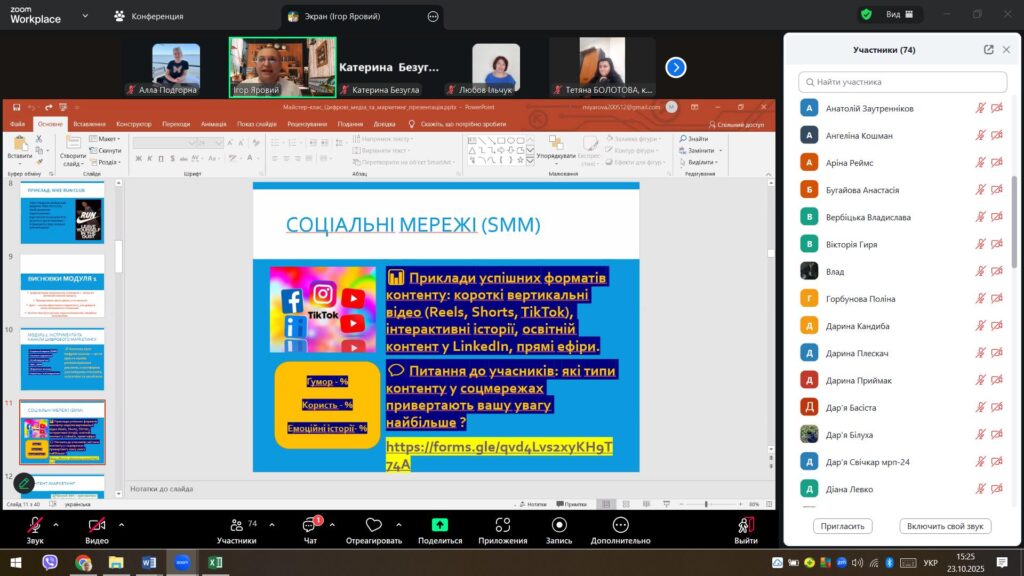Toggle microphone using the Звук button
This screenshot has height=576, width=1024.
[35, 526]
